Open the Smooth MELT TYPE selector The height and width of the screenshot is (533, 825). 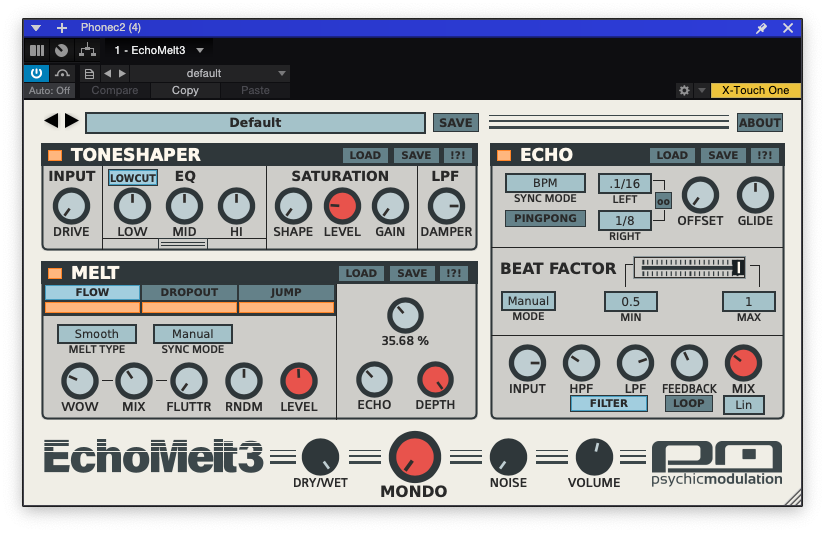click(97, 334)
